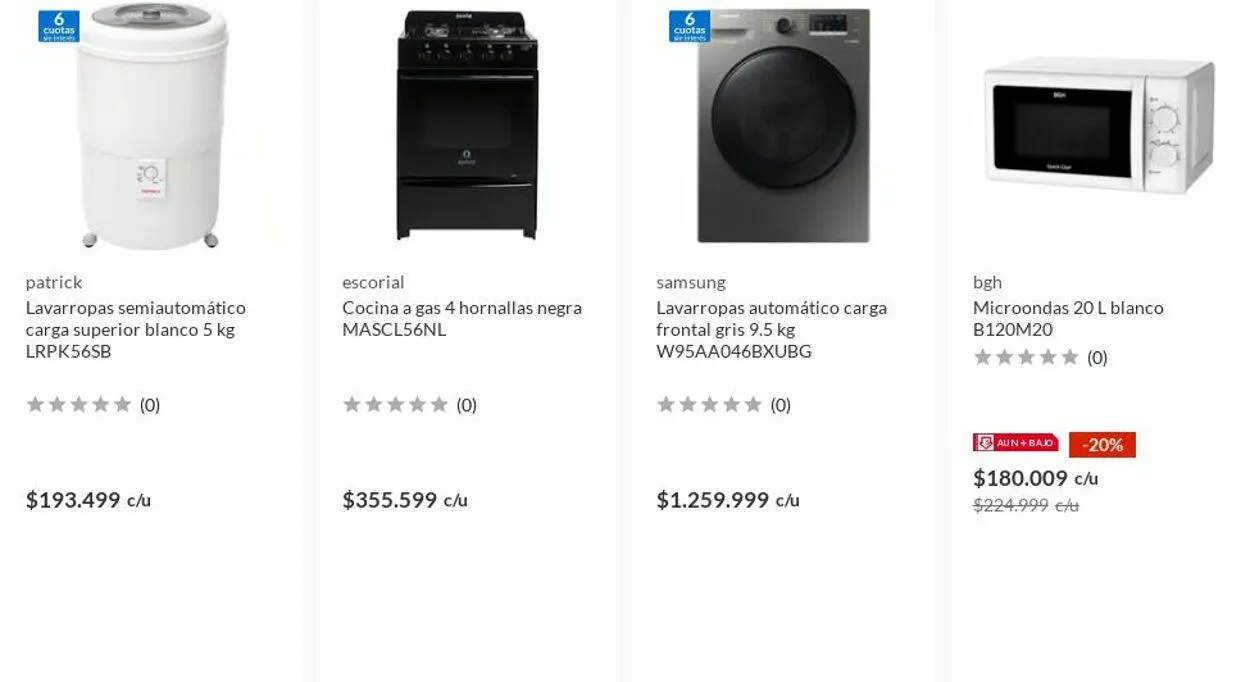Click the star rating of Escorial cocina
The height and width of the screenshot is (682, 1250).
point(396,405)
